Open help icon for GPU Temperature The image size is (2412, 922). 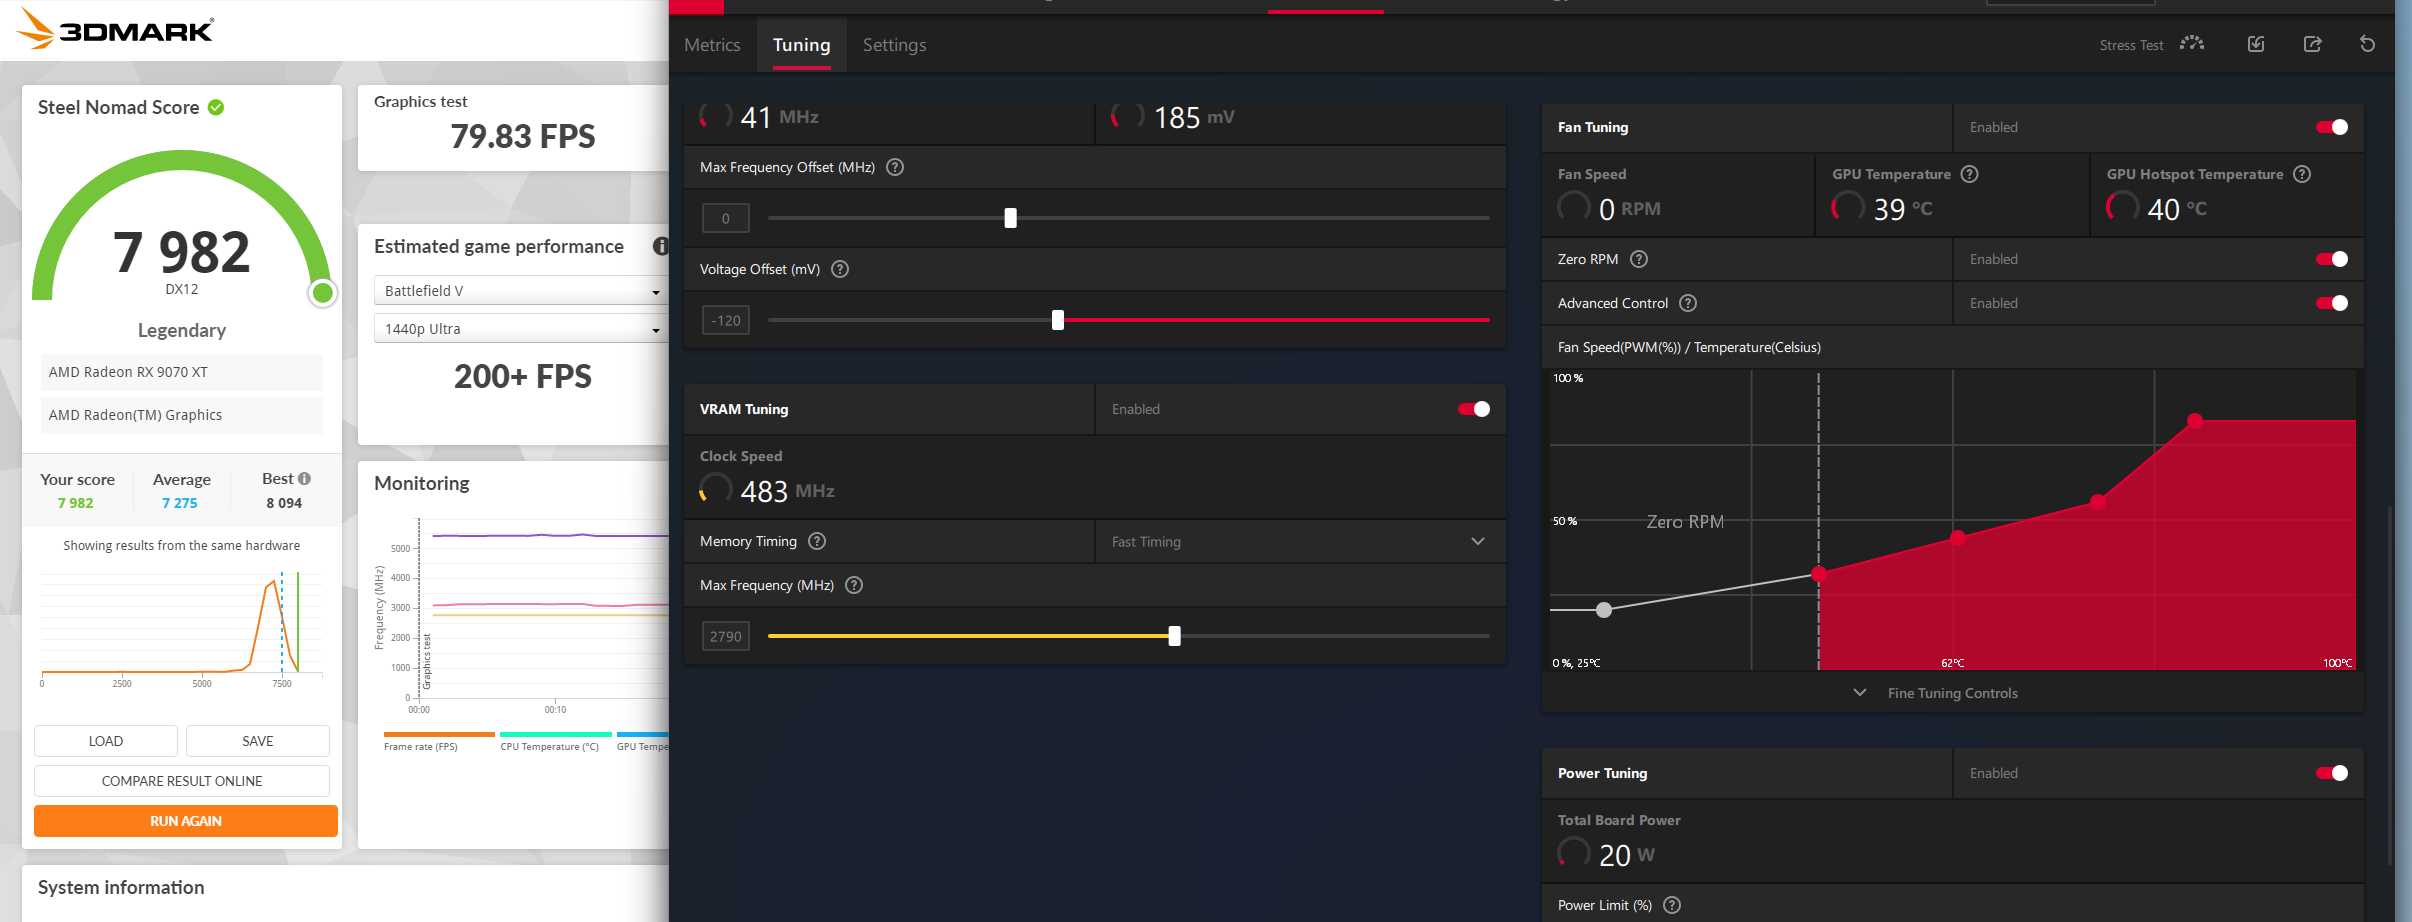tap(1969, 174)
